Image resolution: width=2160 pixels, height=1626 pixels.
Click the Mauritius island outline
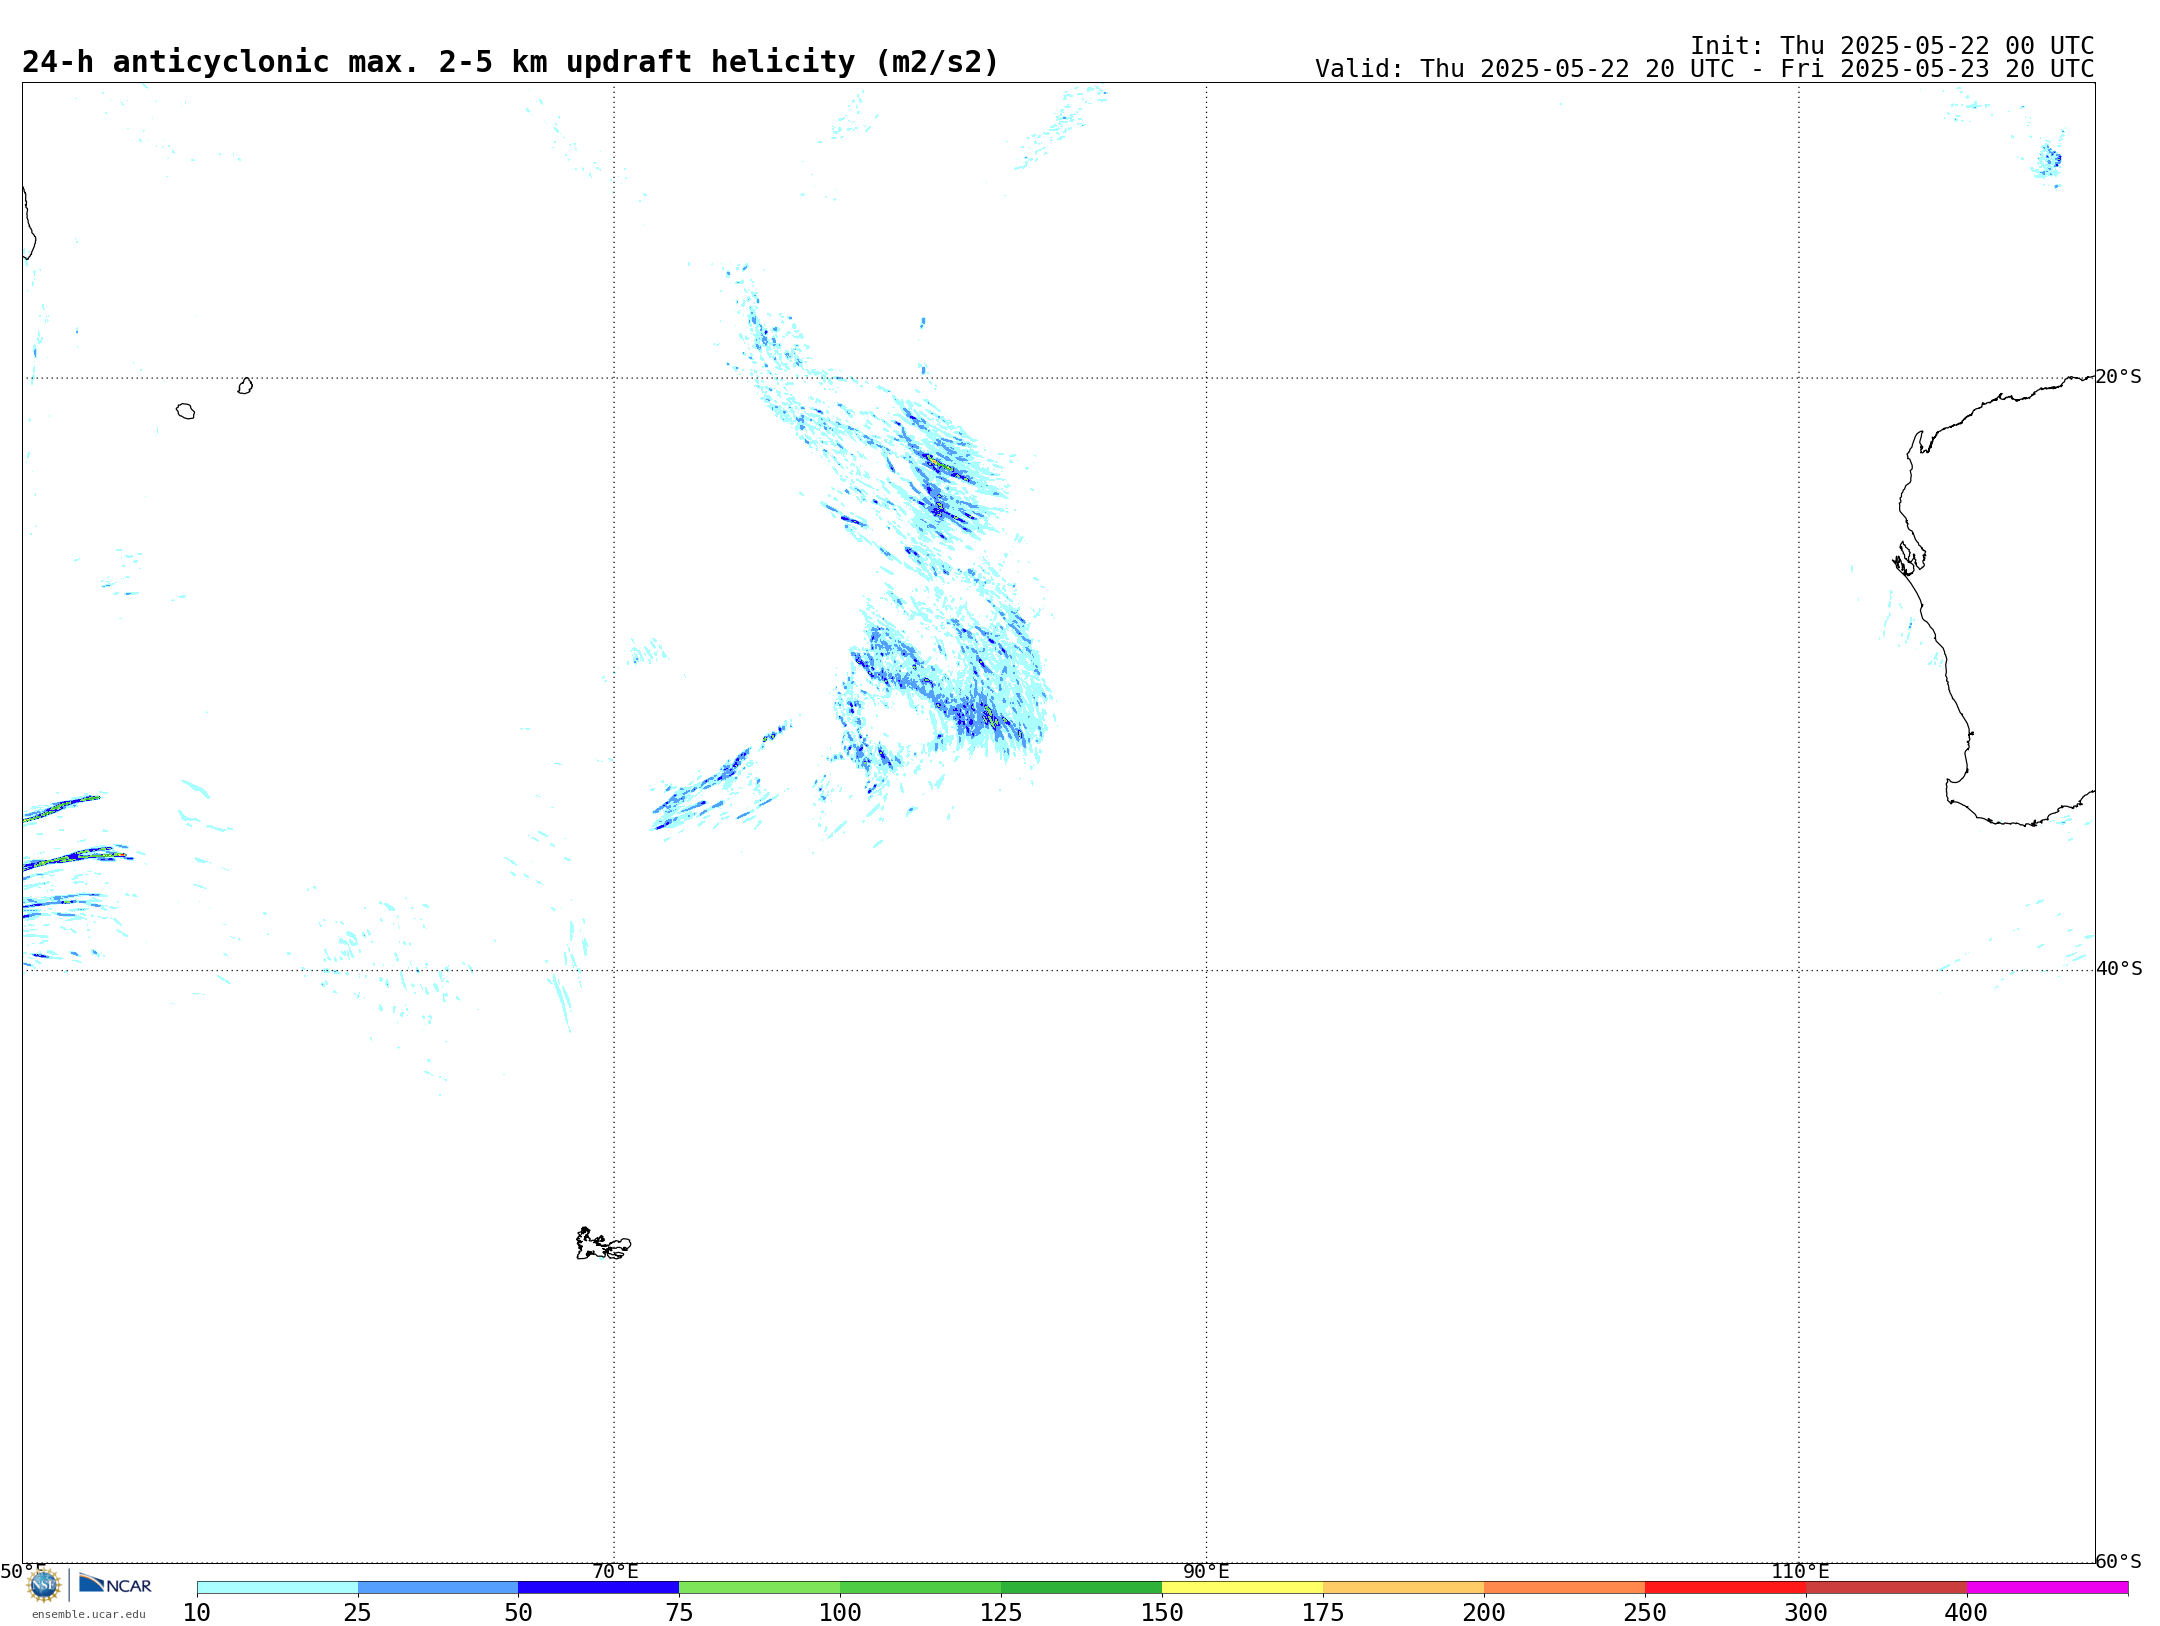click(245, 386)
